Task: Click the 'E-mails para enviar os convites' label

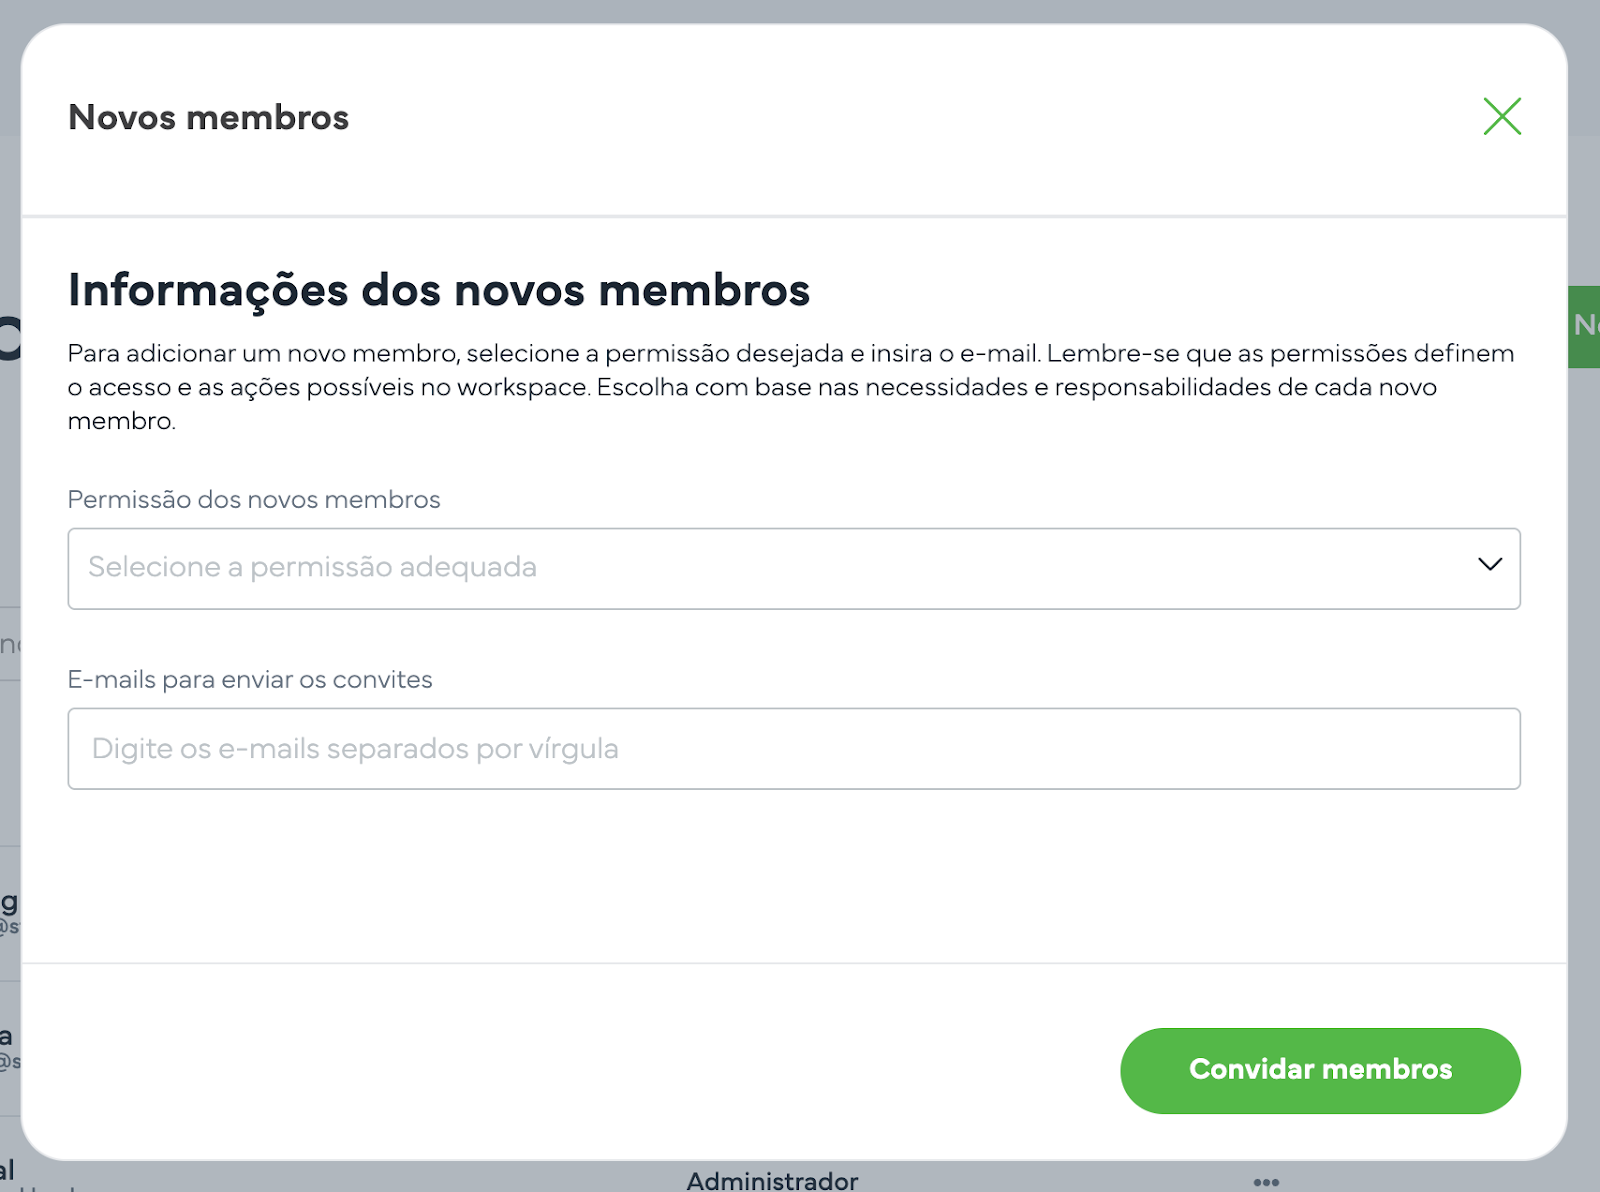Action: pyautogui.click(x=250, y=680)
